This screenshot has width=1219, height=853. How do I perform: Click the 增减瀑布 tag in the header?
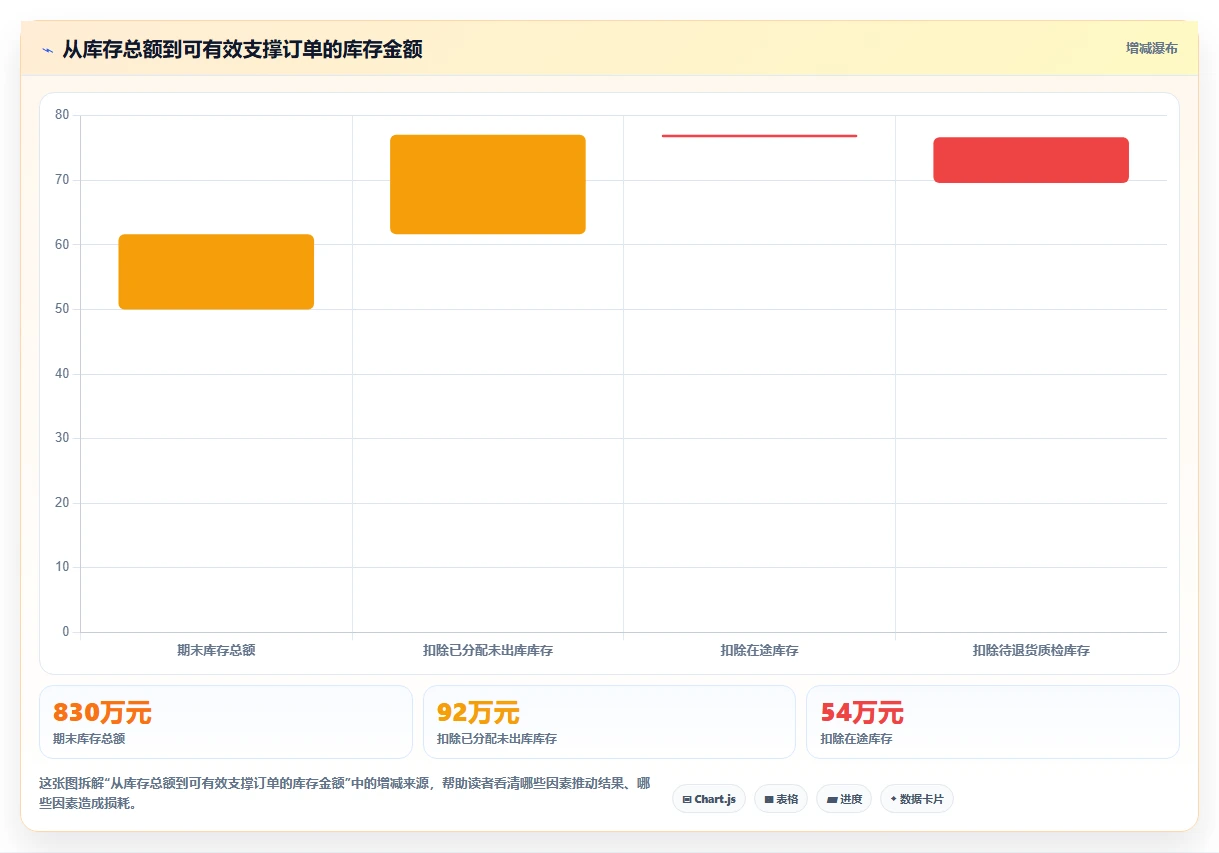1151,48
